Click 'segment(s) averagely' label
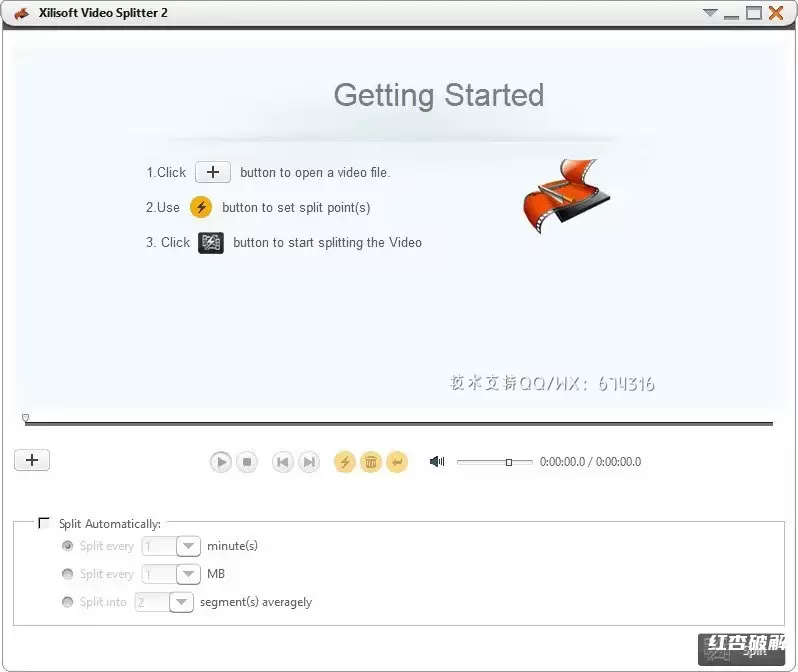 tap(256, 602)
